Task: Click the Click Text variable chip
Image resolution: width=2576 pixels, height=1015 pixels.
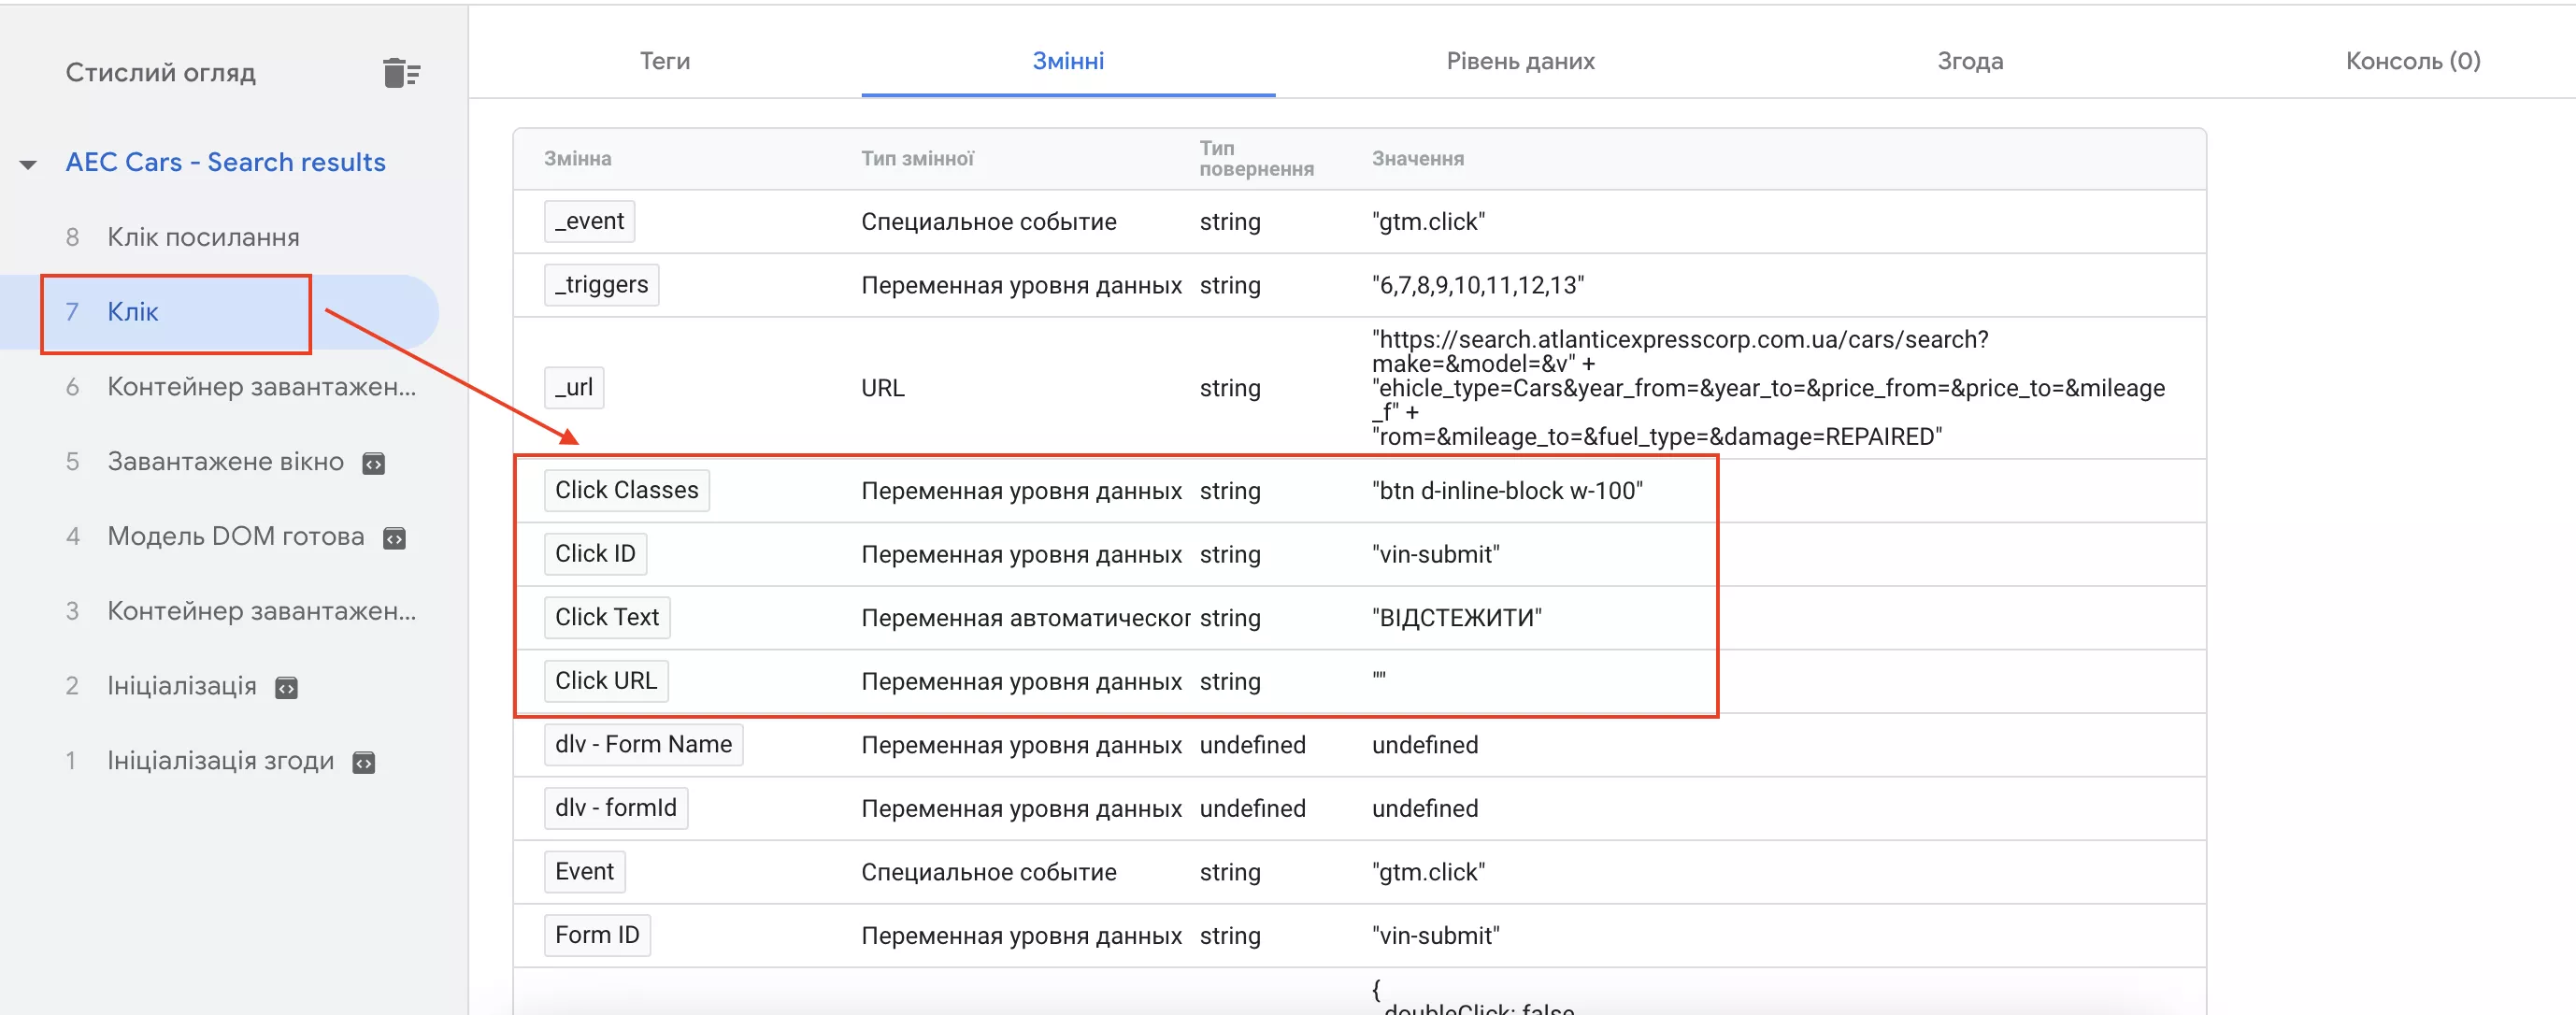Action: (607, 617)
